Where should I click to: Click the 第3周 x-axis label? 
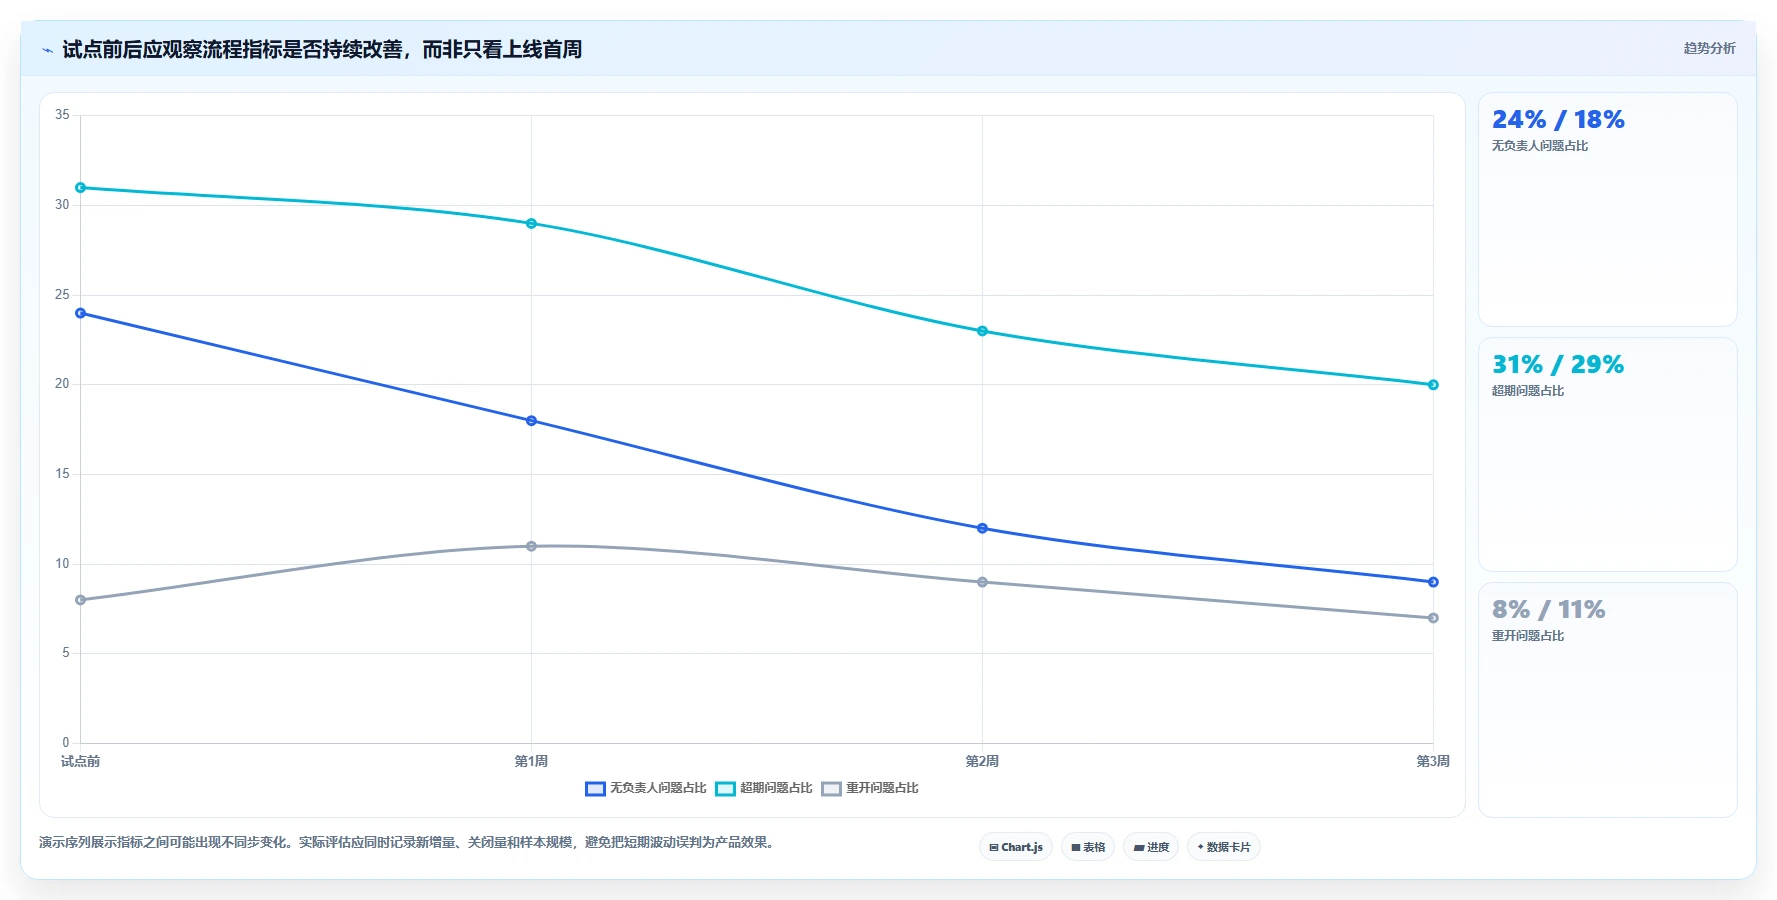pos(1433,761)
